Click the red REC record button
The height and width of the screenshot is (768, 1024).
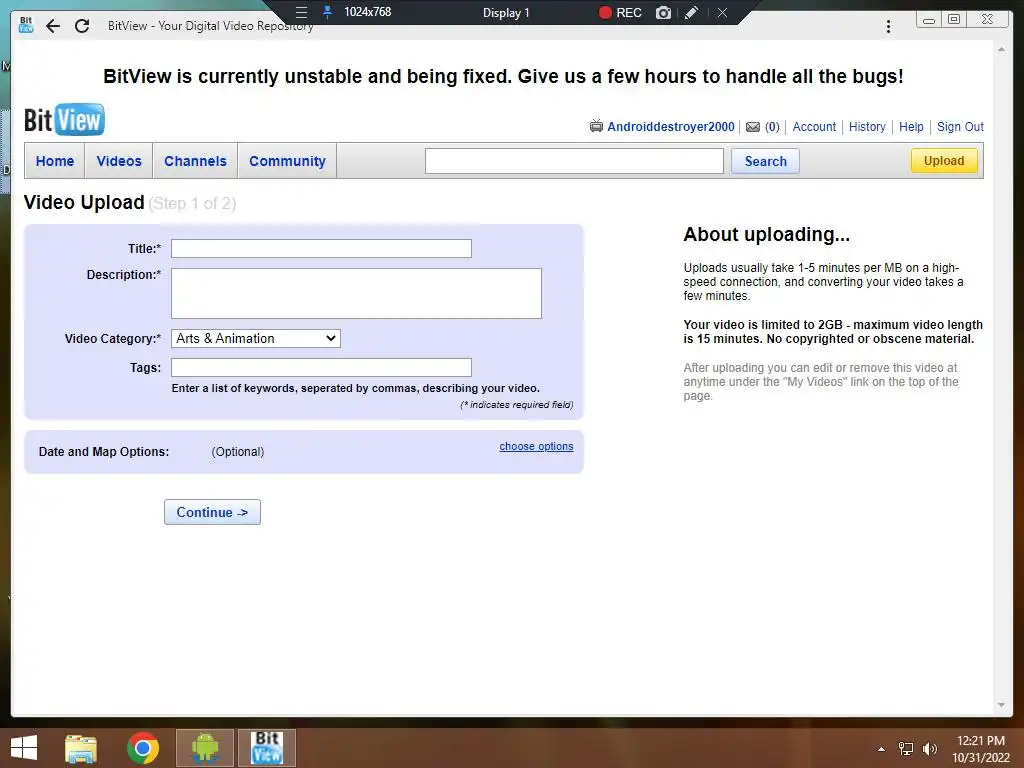620,12
